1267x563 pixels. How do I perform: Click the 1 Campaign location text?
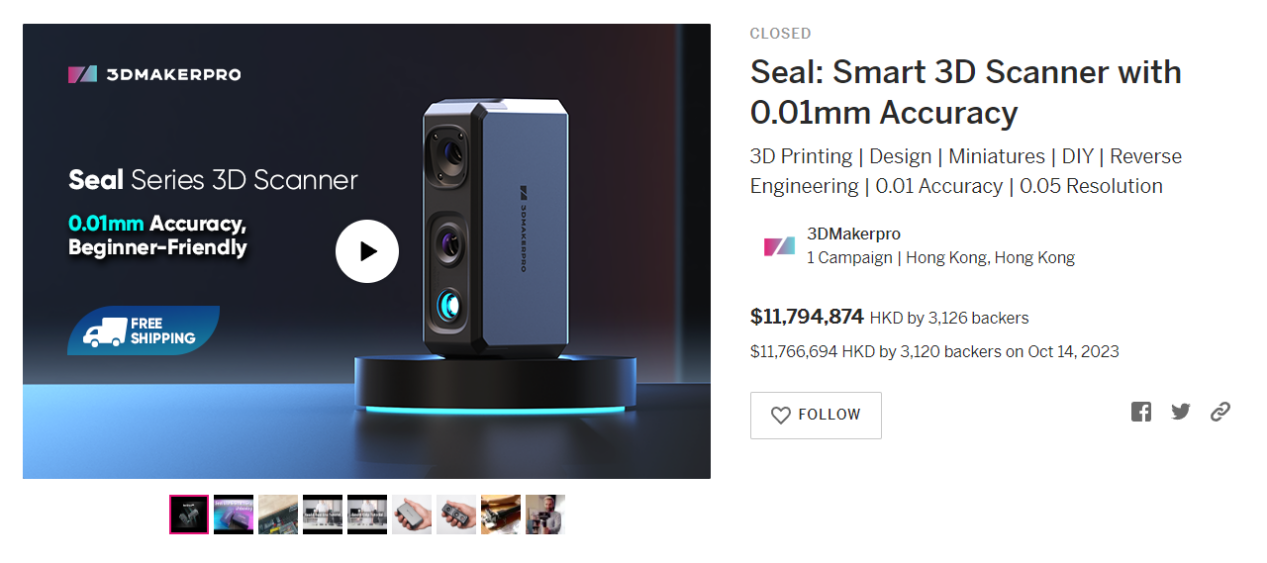(940, 258)
